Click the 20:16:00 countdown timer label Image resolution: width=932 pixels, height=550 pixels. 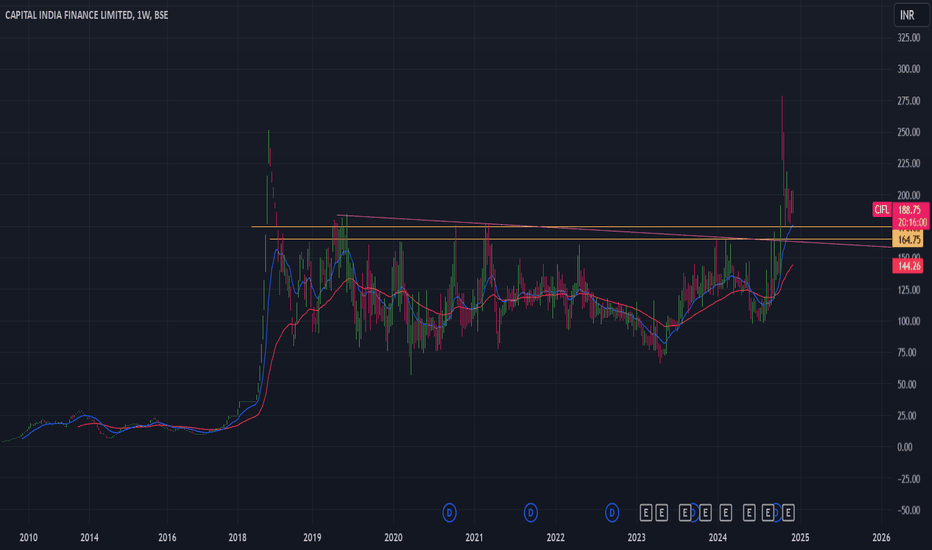point(912,222)
